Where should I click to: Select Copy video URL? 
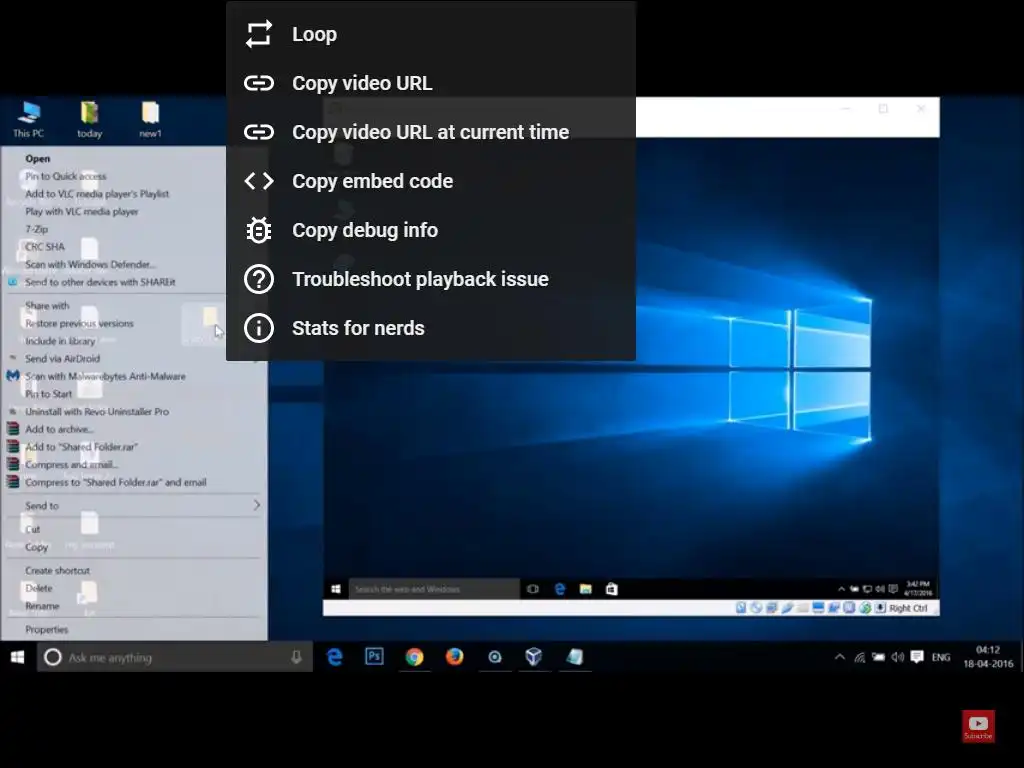pyautogui.click(x=431, y=83)
